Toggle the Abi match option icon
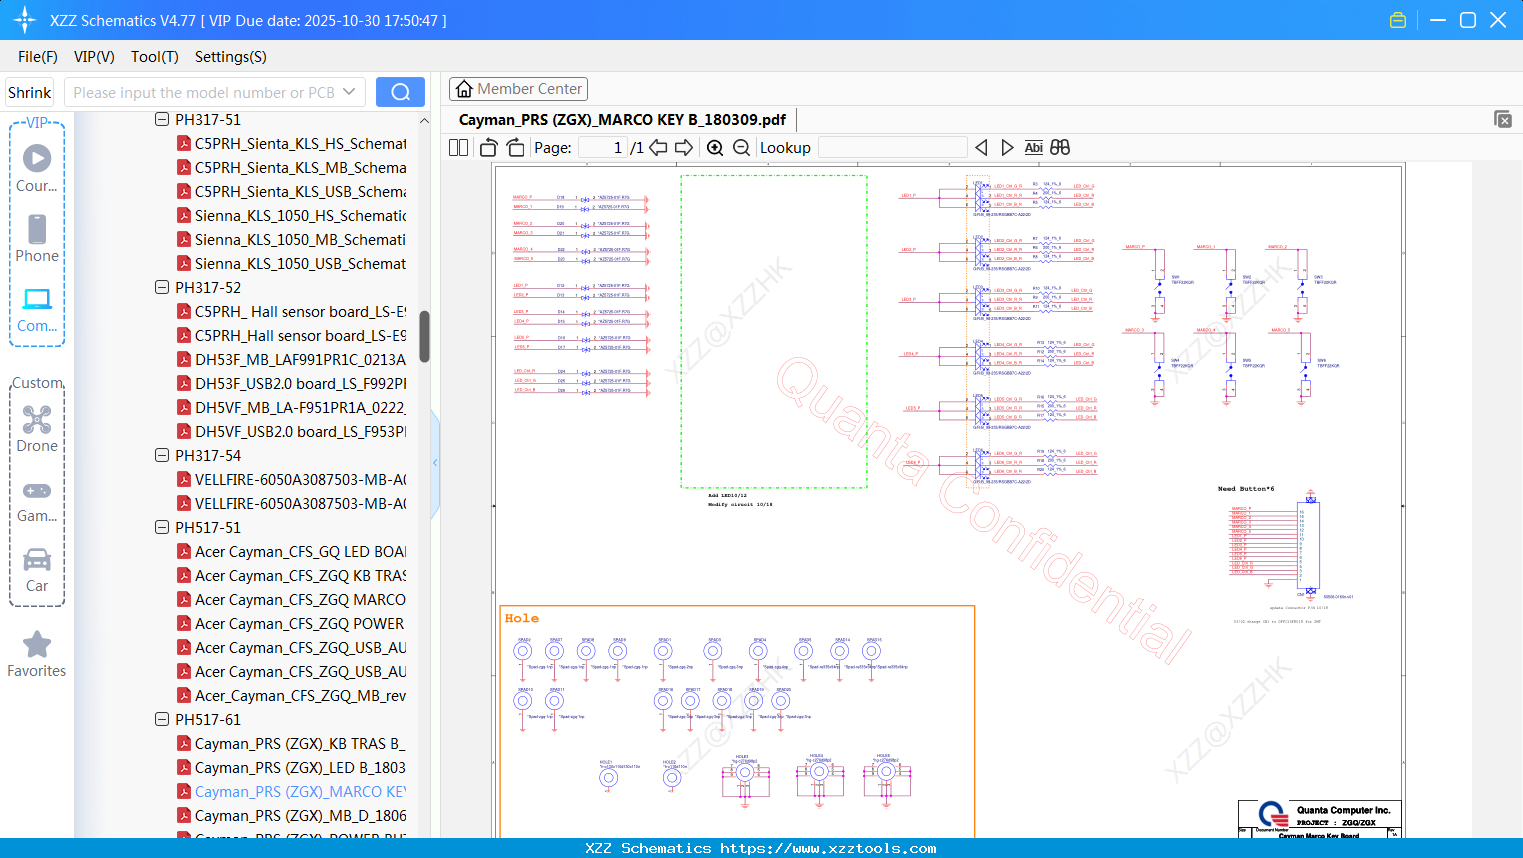This screenshot has width=1523, height=858. coord(1034,147)
